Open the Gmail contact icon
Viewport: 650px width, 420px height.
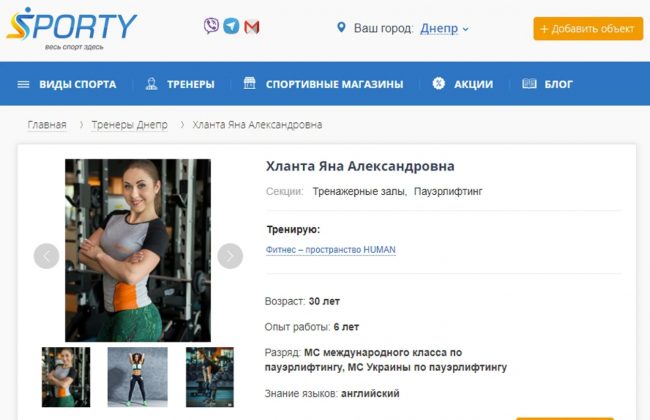point(252,27)
